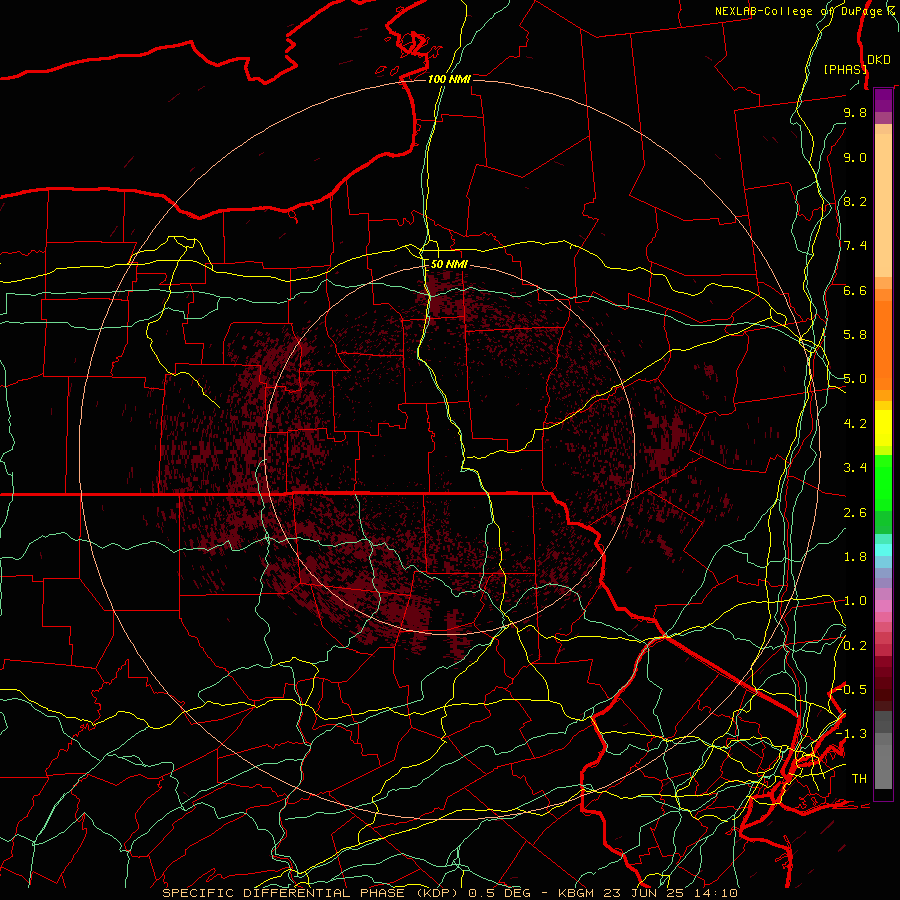Pick the cyan segment of the color scale

point(883,550)
